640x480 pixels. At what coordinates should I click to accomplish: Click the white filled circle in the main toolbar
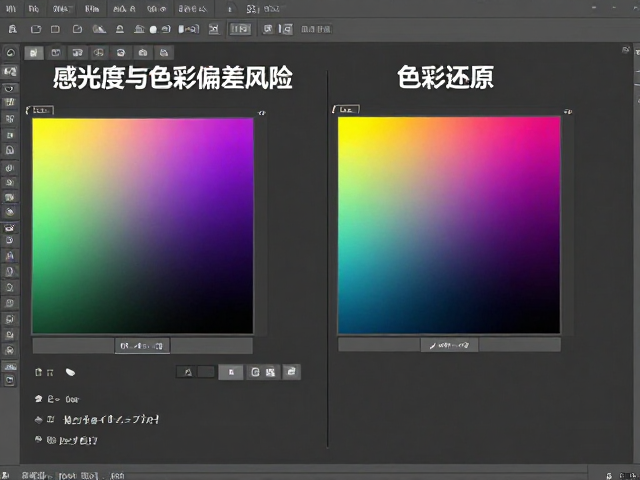153,29
